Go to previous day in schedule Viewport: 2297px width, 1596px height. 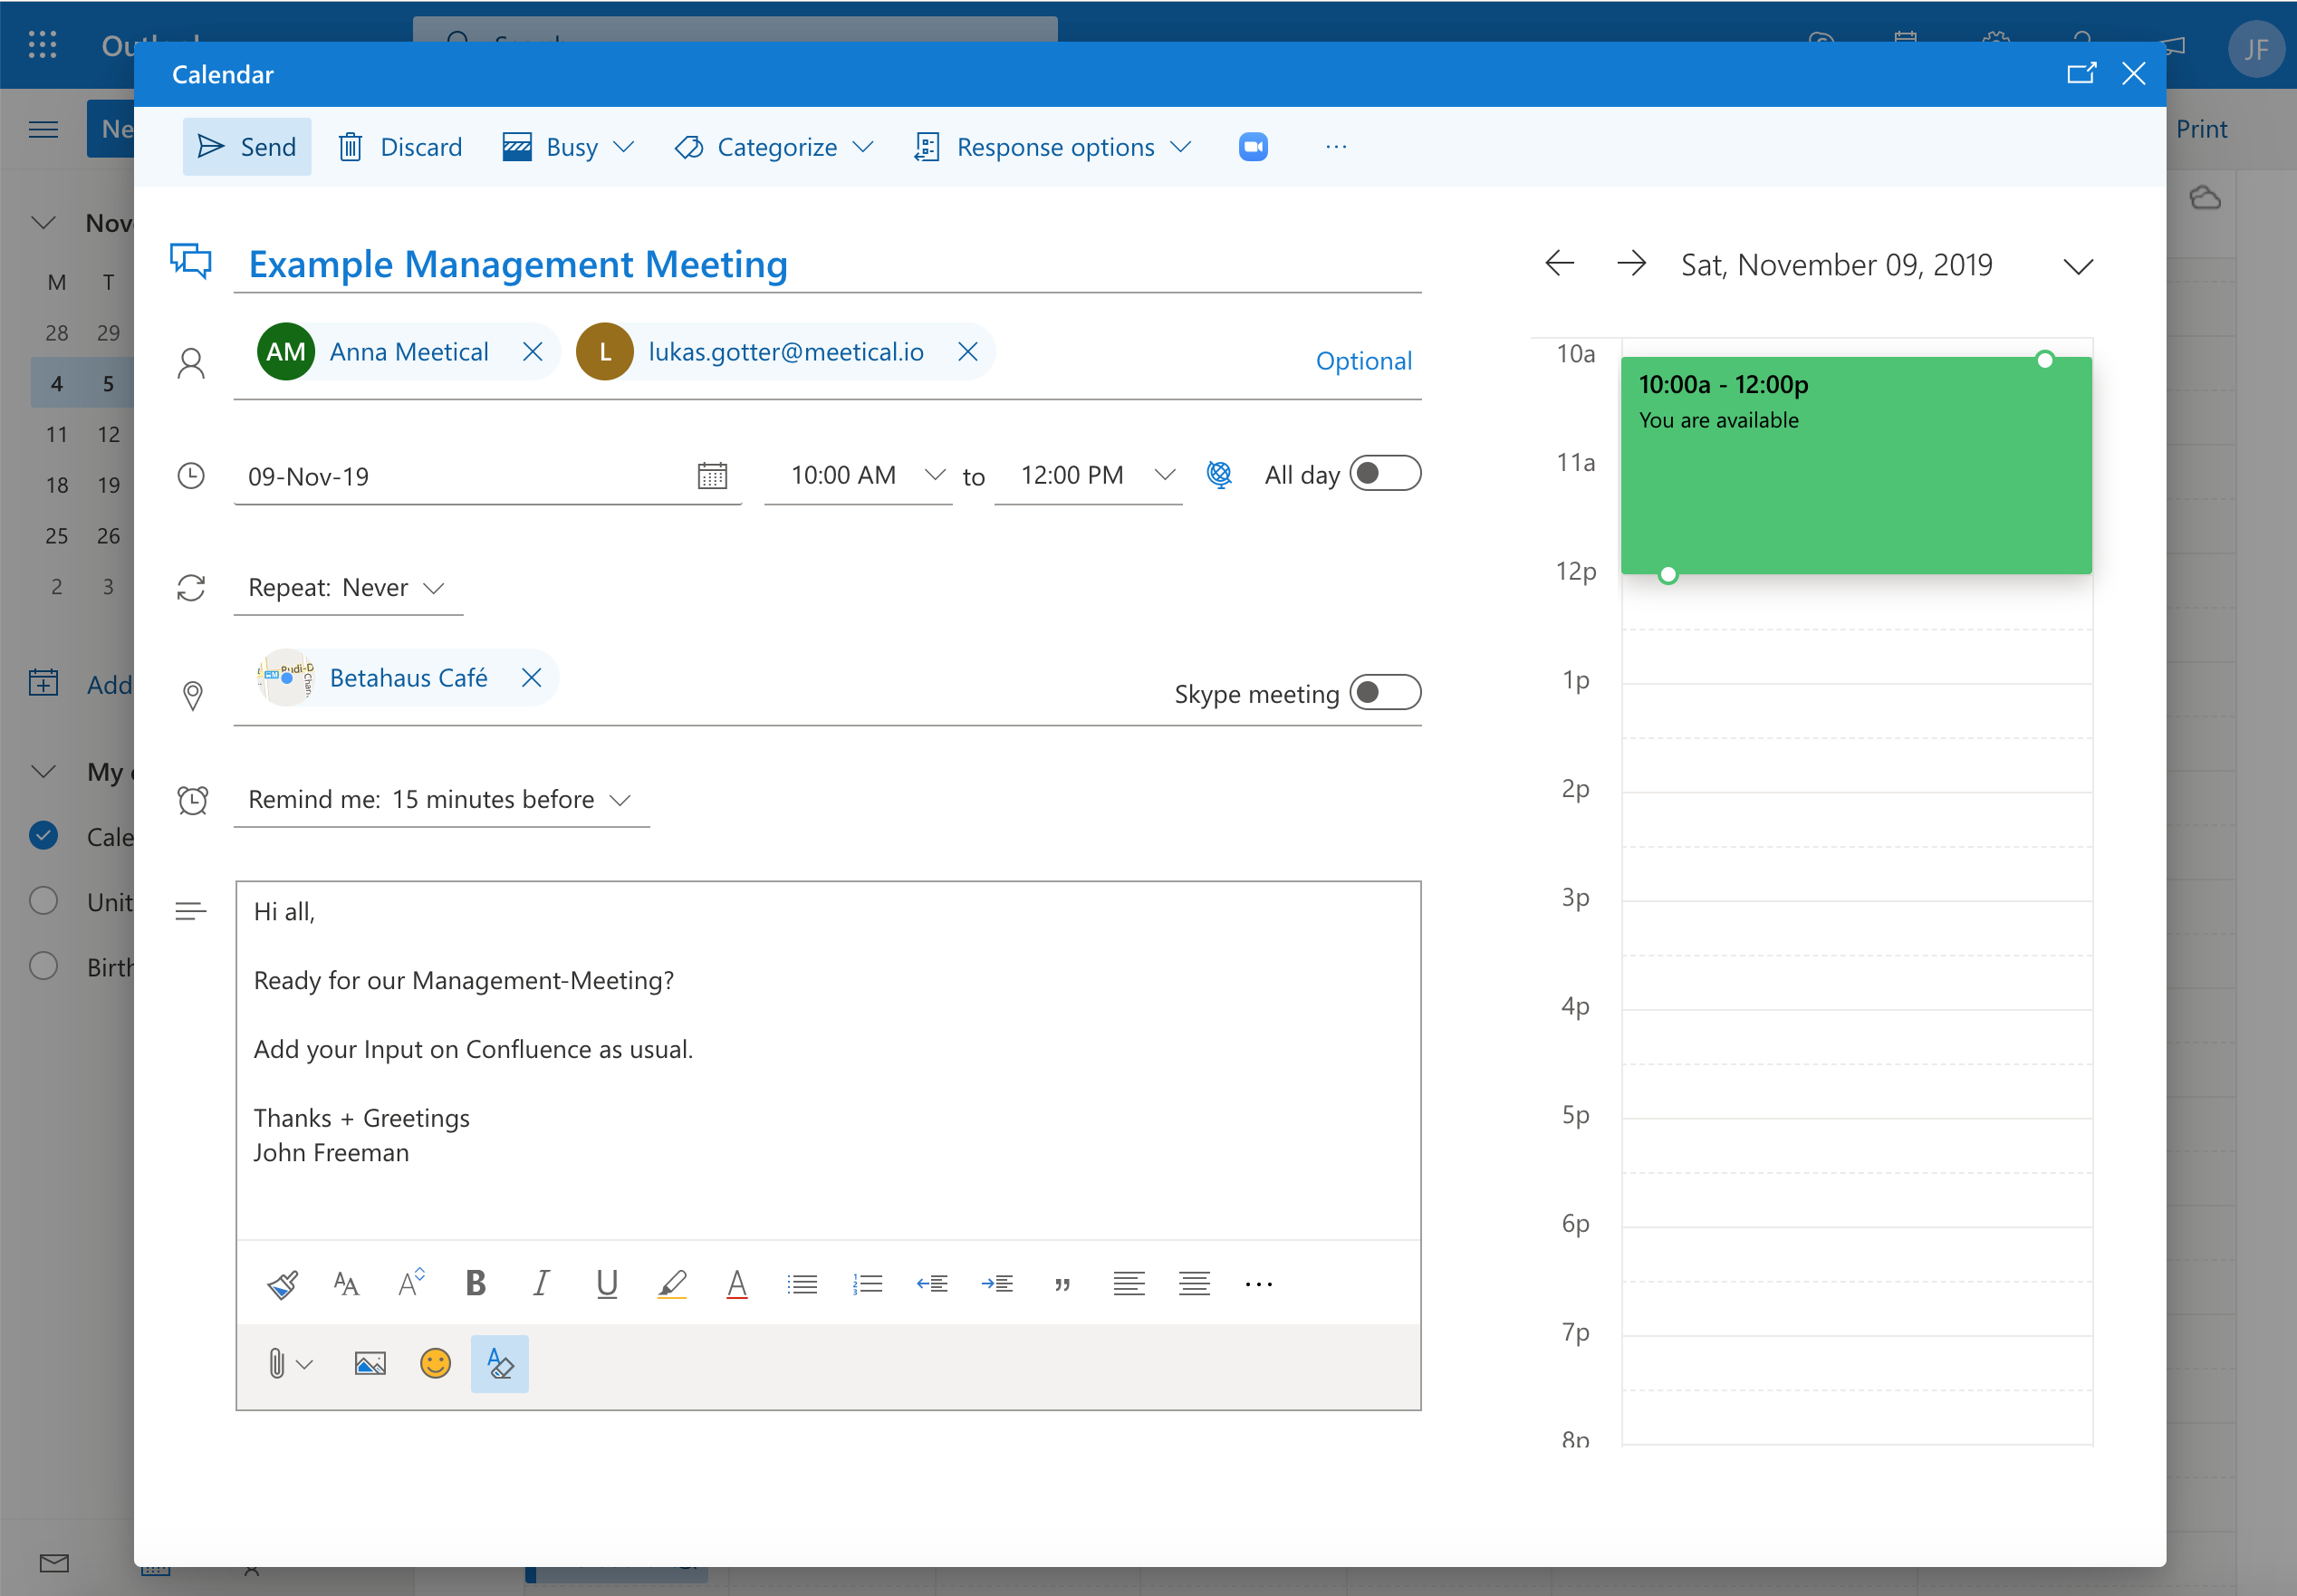[x=1559, y=264]
